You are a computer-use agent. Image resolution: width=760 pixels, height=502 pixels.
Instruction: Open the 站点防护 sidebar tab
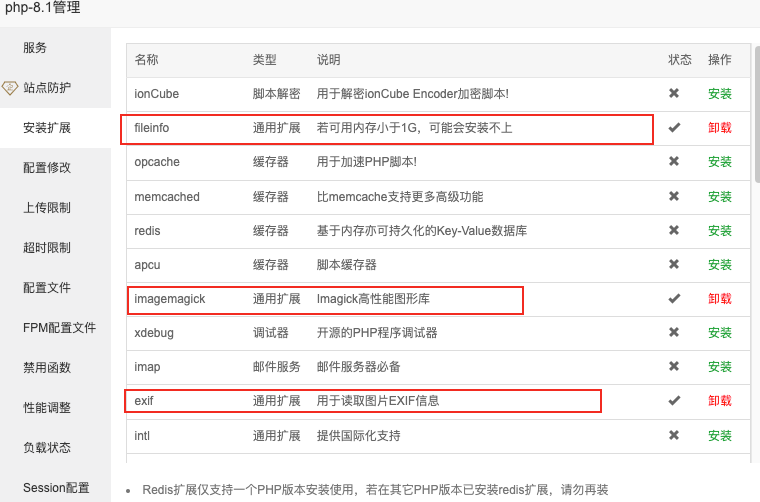(55, 88)
